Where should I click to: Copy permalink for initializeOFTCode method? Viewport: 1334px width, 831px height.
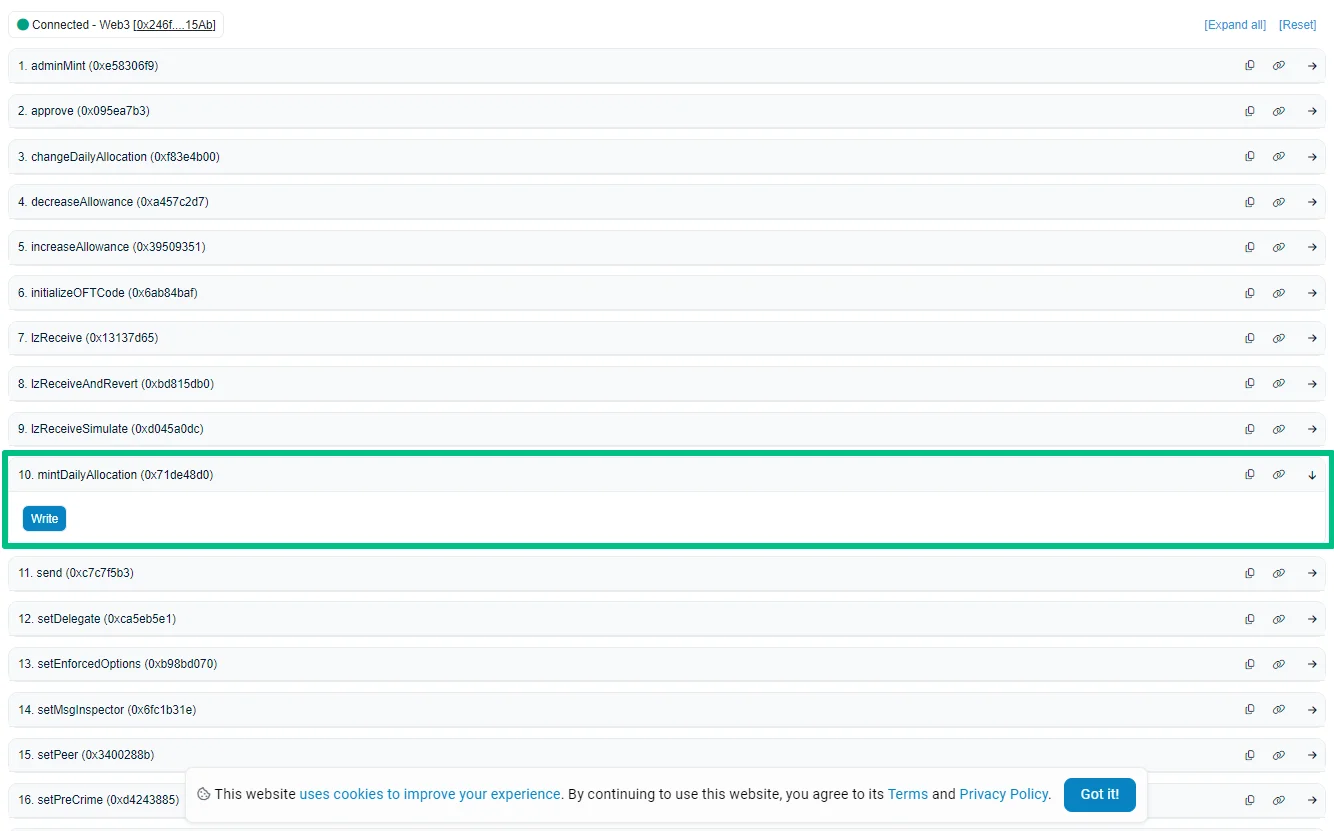tap(1278, 293)
